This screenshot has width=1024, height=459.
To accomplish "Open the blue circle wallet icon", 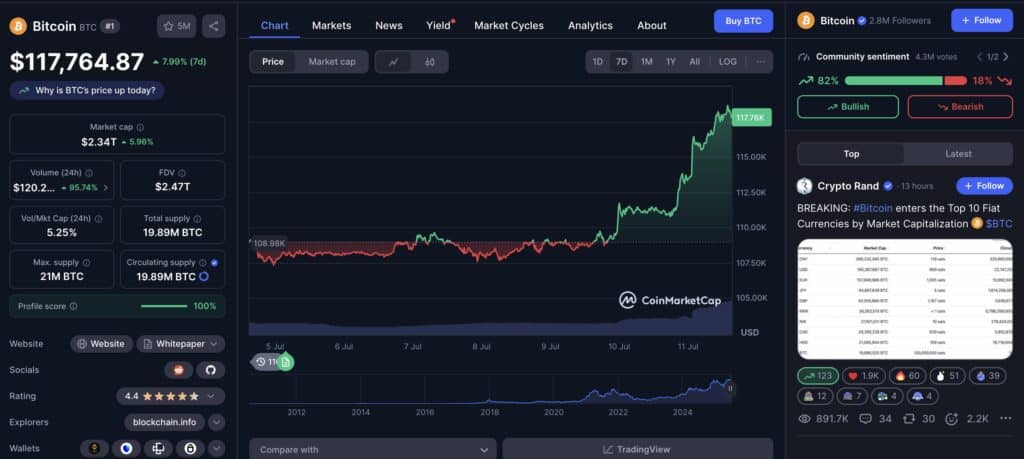I will coord(126,449).
